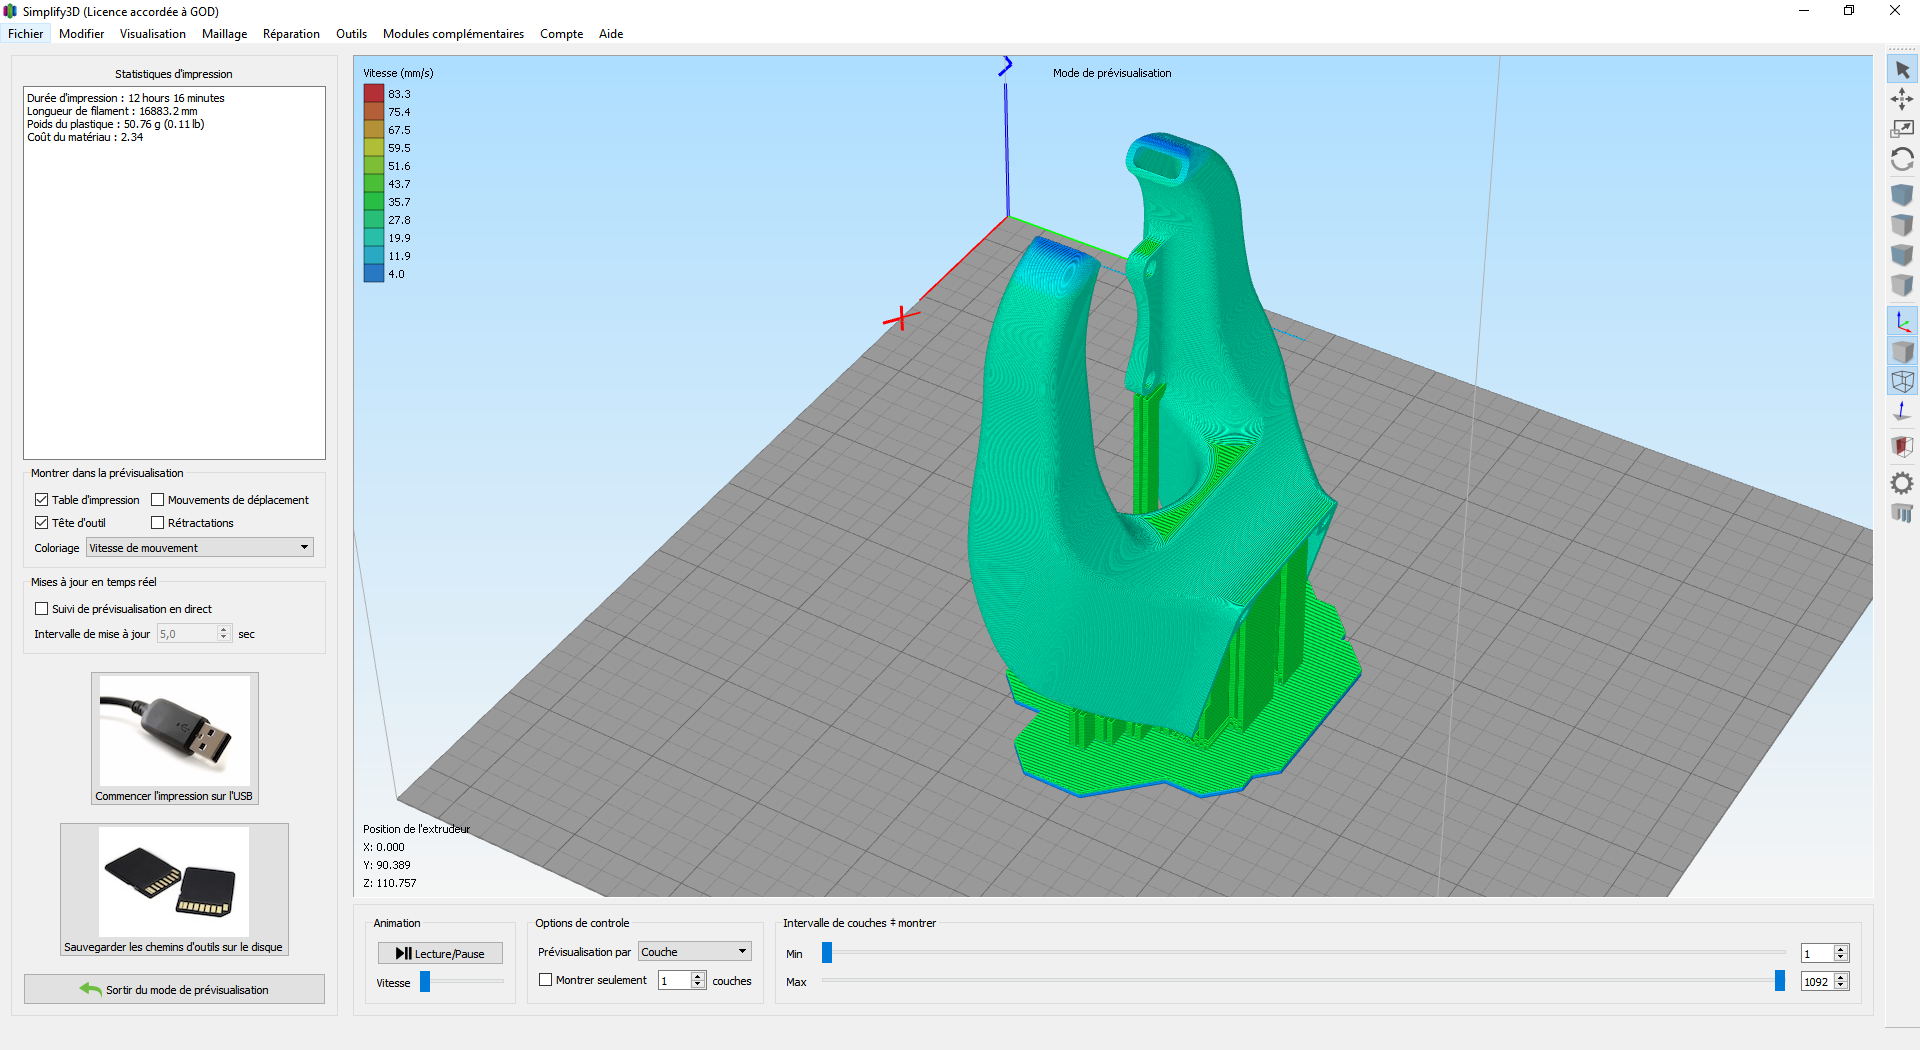The image size is (1920, 1050).
Task: Switch to top view cube
Action: click(x=1902, y=224)
